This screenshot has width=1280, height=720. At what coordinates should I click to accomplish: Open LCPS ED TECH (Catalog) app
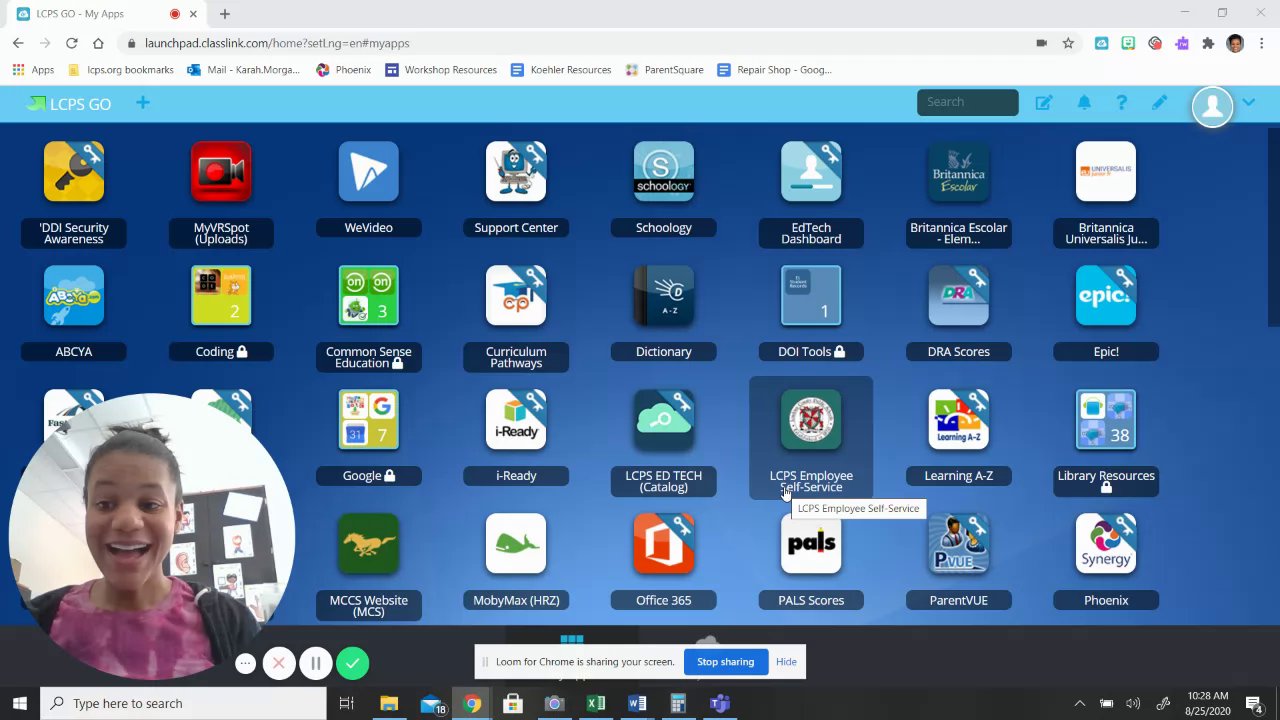click(x=664, y=420)
